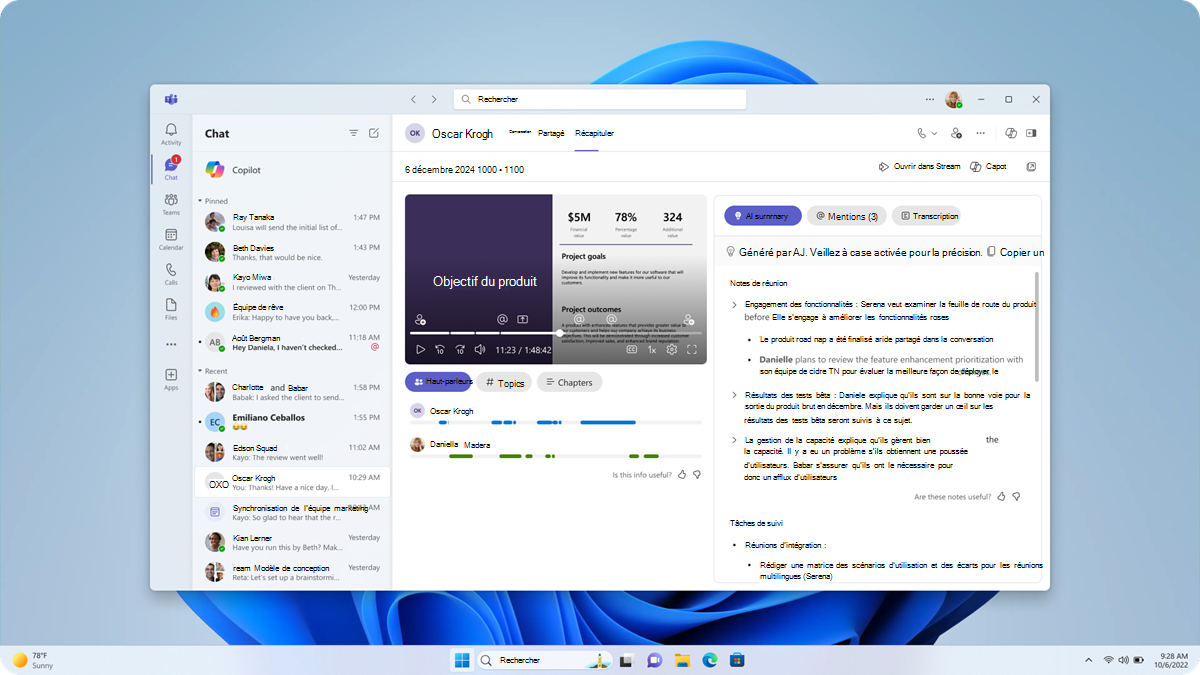Image resolution: width=1200 pixels, height=675 pixels.
Task: Open the Windows Start menu
Action: click(462, 660)
